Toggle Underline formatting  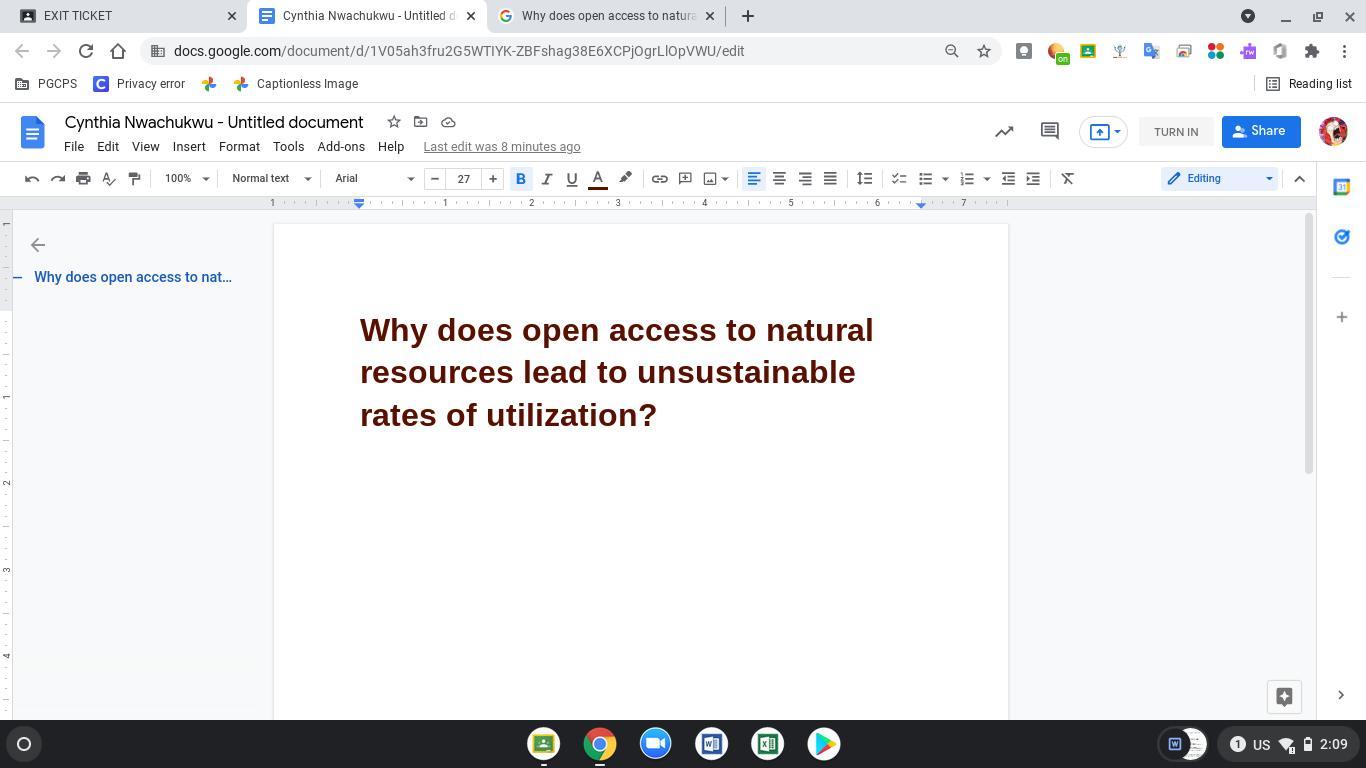point(572,179)
